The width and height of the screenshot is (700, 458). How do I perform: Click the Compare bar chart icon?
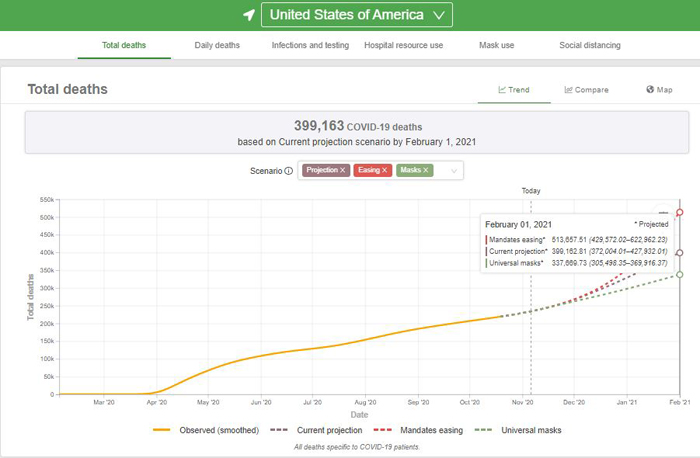(568, 90)
